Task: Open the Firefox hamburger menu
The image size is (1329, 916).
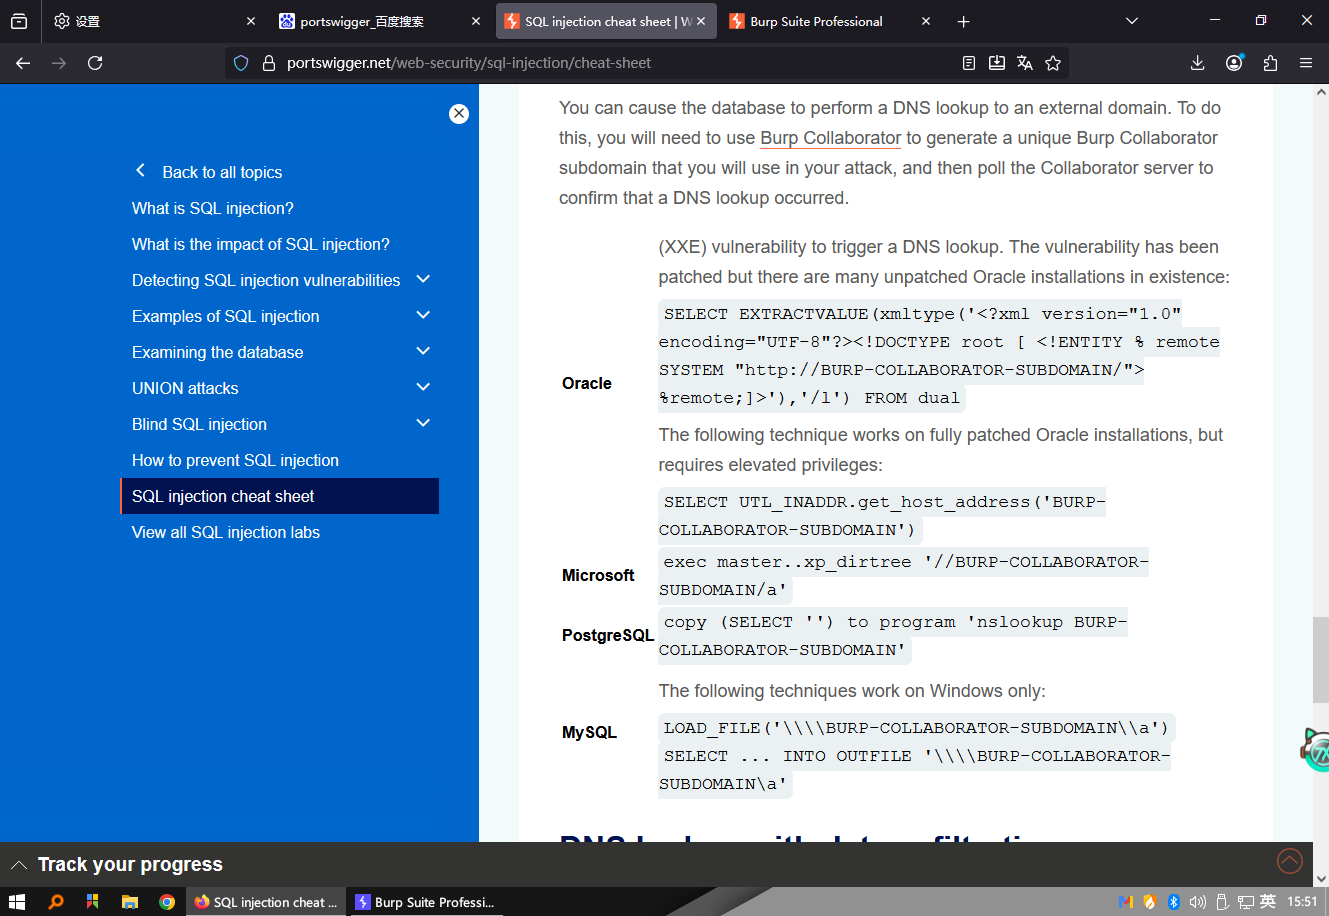Action: point(1306,63)
